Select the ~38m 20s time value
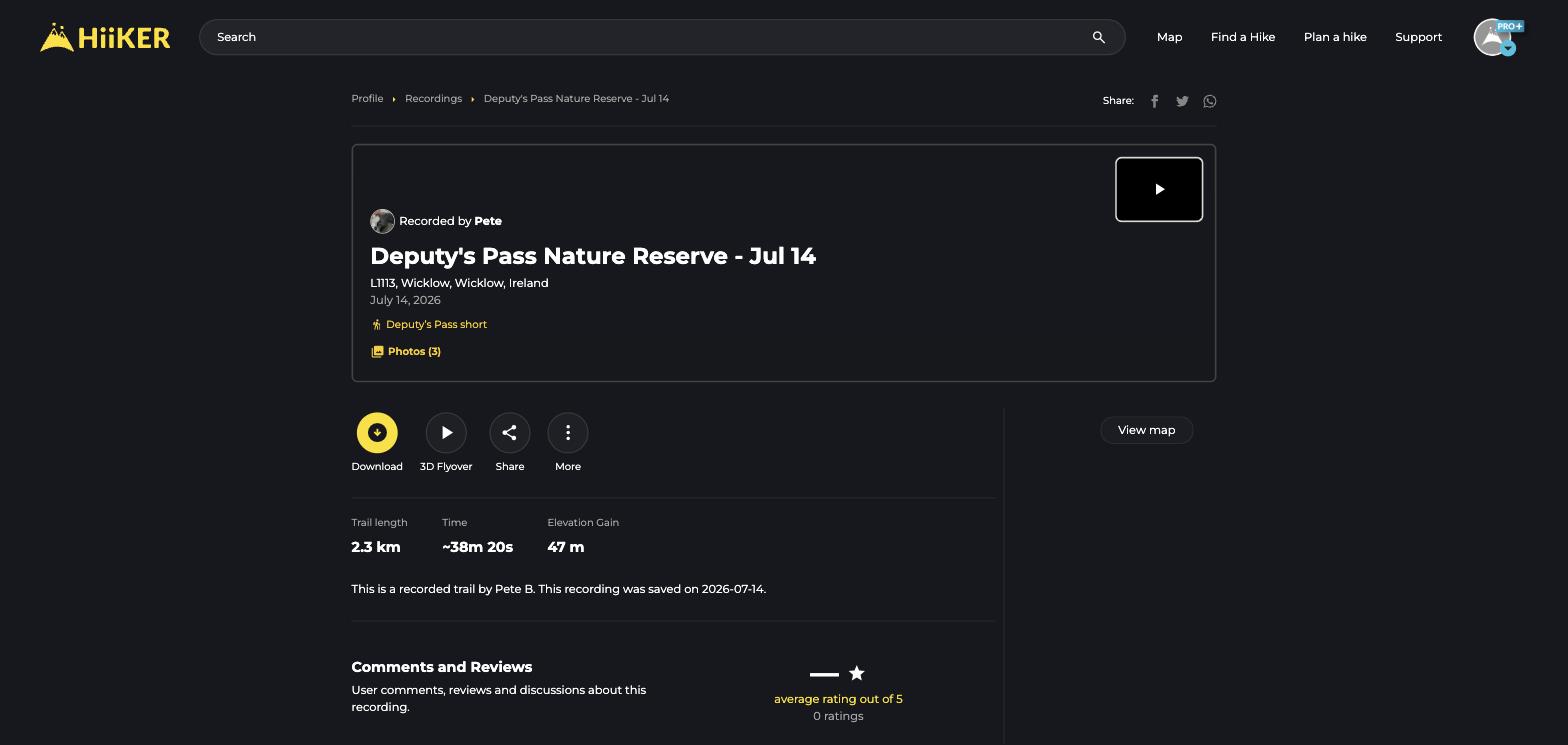 (x=477, y=547)
